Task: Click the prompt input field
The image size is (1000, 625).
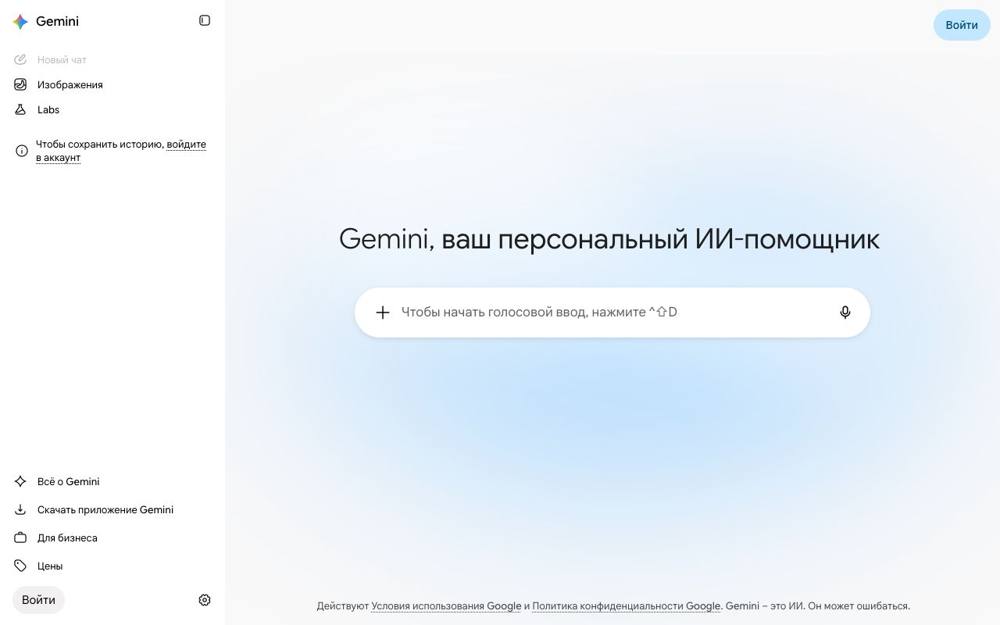Action: [612, 312]
